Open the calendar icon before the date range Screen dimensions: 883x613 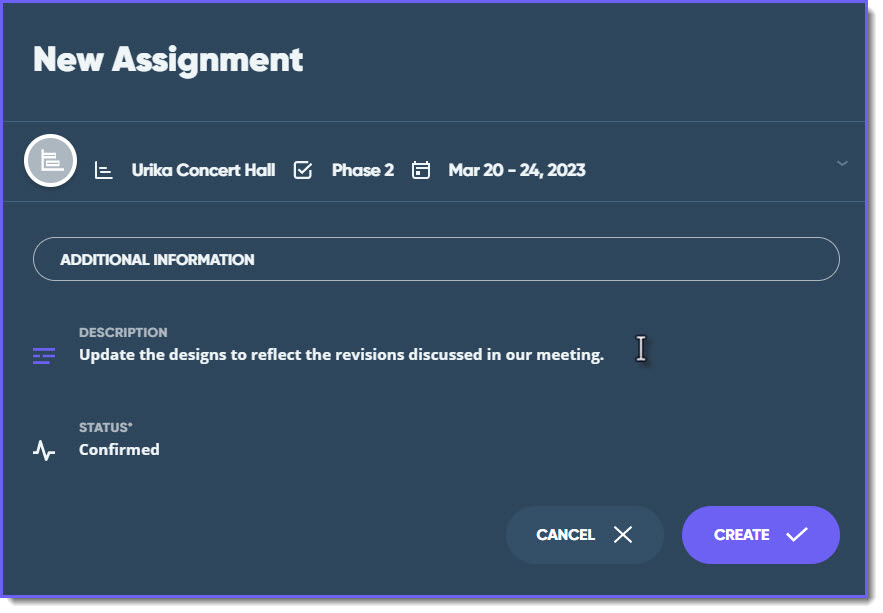[421, 170]
